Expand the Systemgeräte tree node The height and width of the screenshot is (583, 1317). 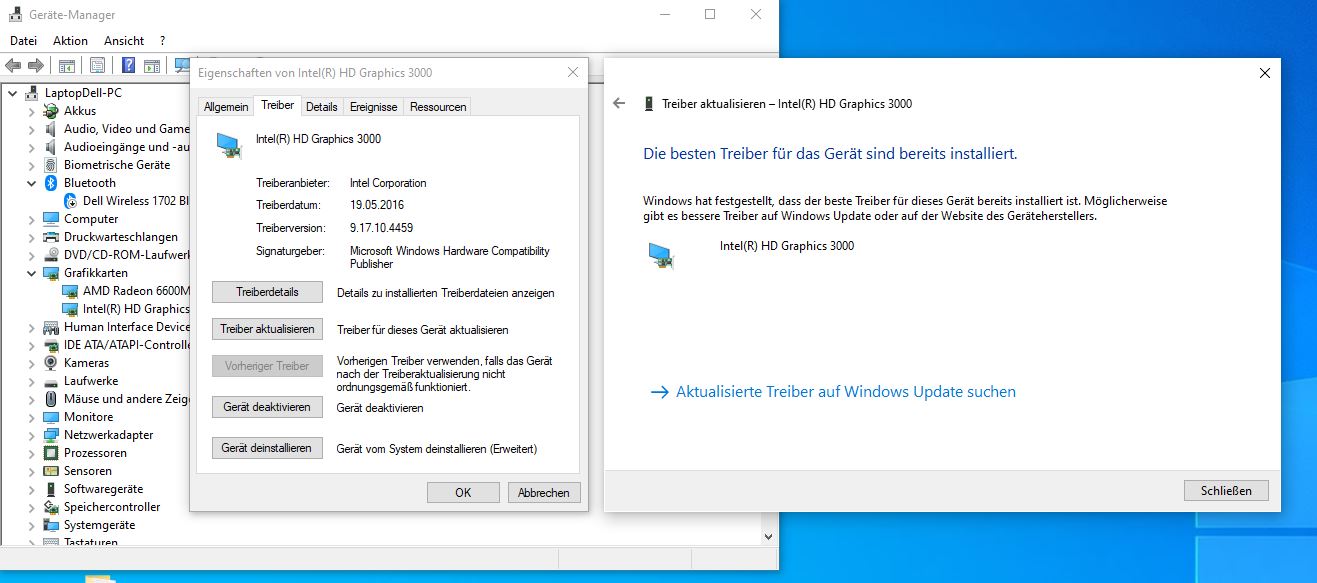point(32,525)
